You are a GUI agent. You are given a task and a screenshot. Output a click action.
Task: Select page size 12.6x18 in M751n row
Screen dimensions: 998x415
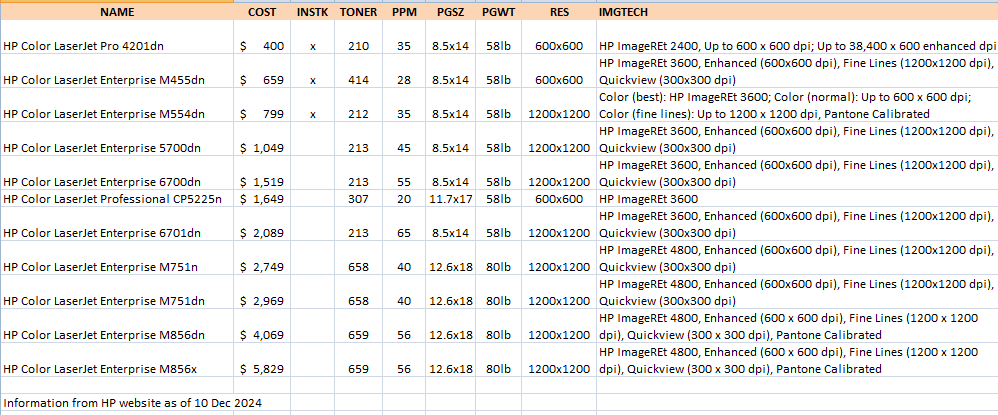coord(450,258)
